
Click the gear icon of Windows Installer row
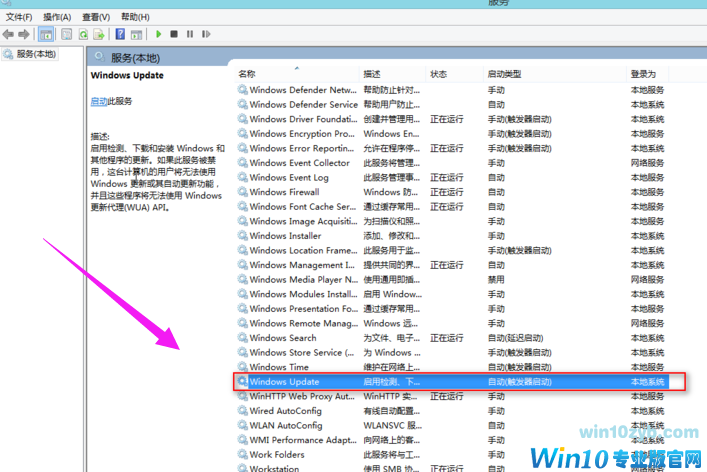[x=243, y=235]
